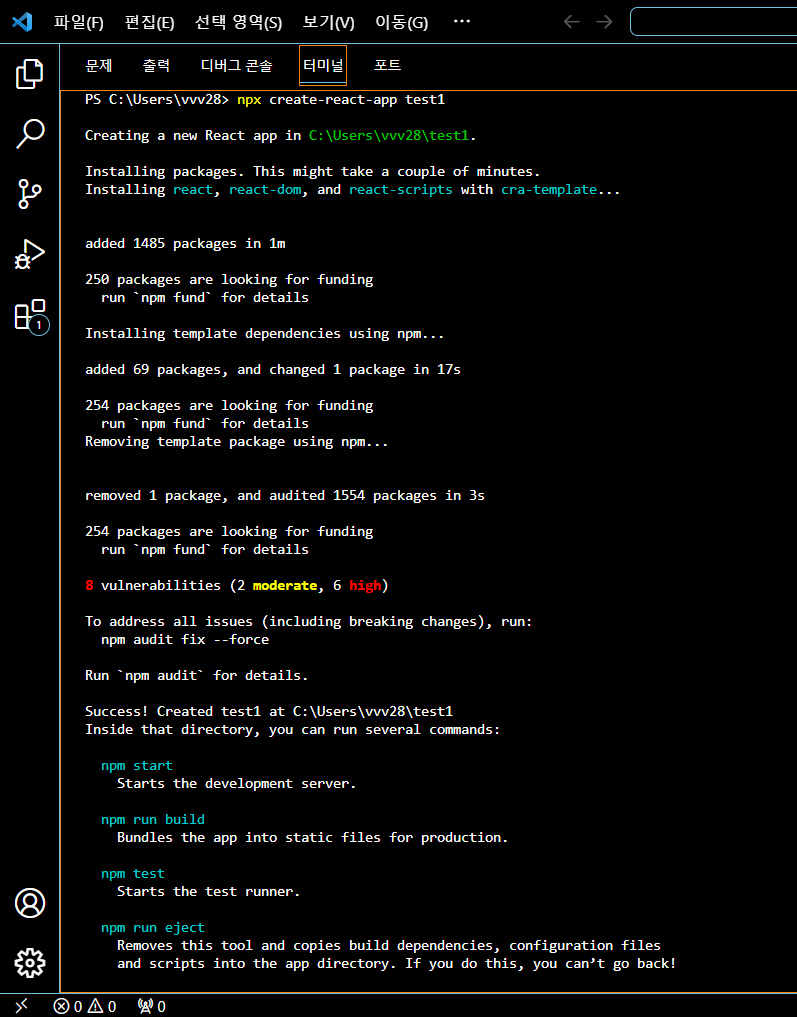This screenshot has height=1017, width=797.
Task: Click the 'npx create-react-app test1' command line
Action: tap(340, 99)
